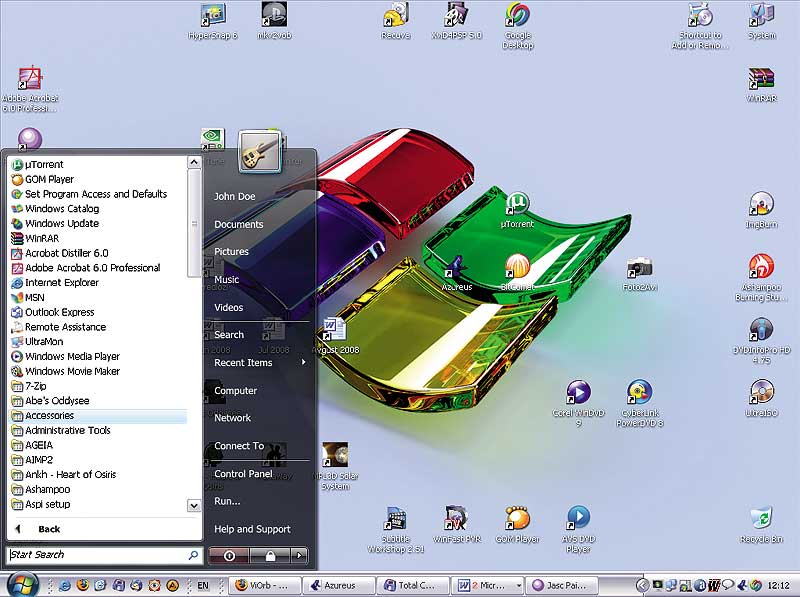
Task: Launch Firefox from the Quick Launch bar
Action: [x=83, y=585]
